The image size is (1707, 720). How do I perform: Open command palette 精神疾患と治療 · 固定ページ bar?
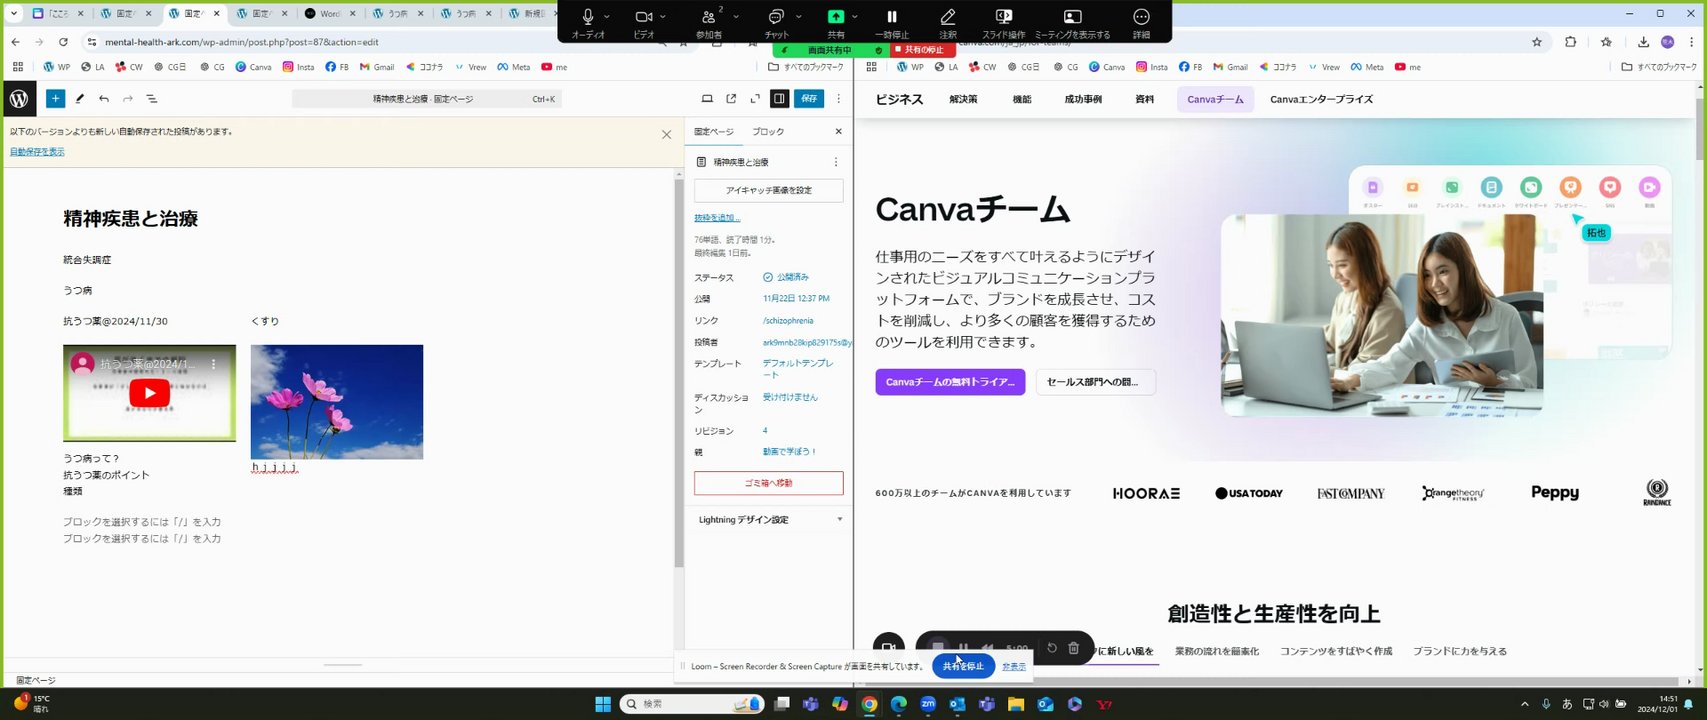tap(427, 99)
